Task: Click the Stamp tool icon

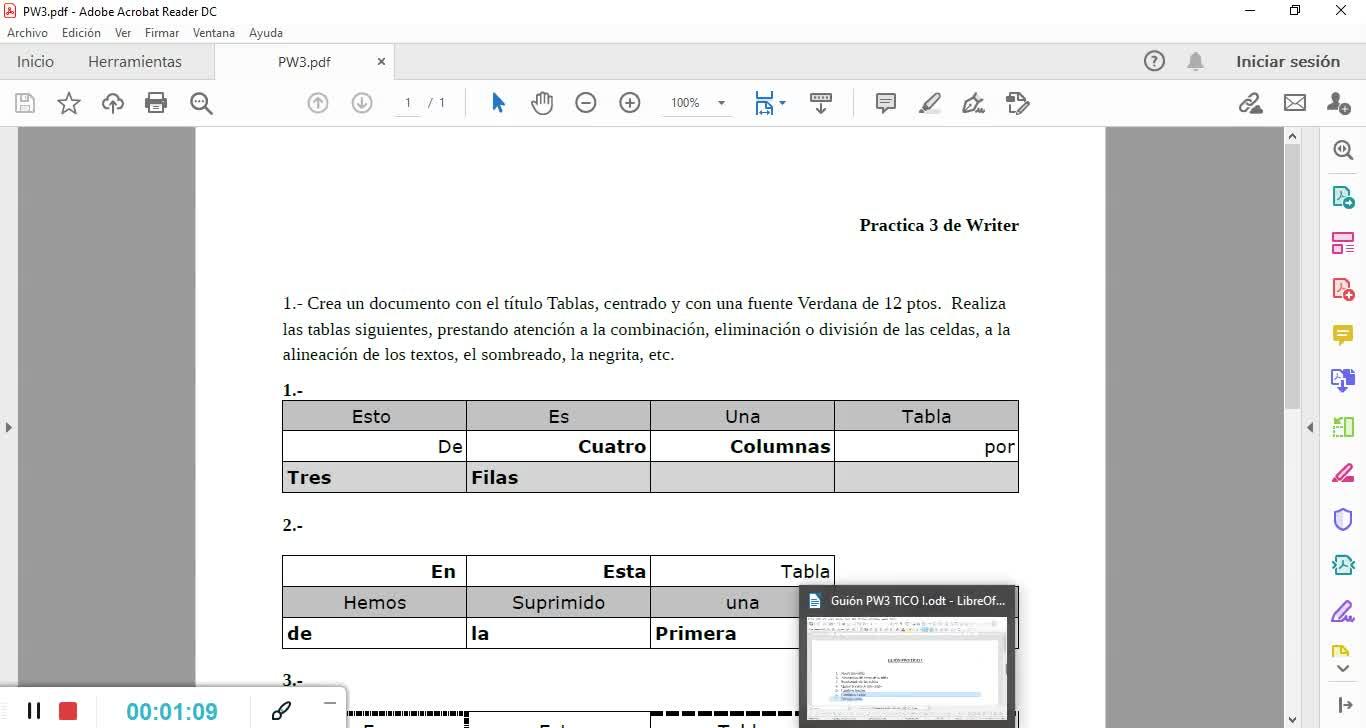Action: click(1018, 103)
